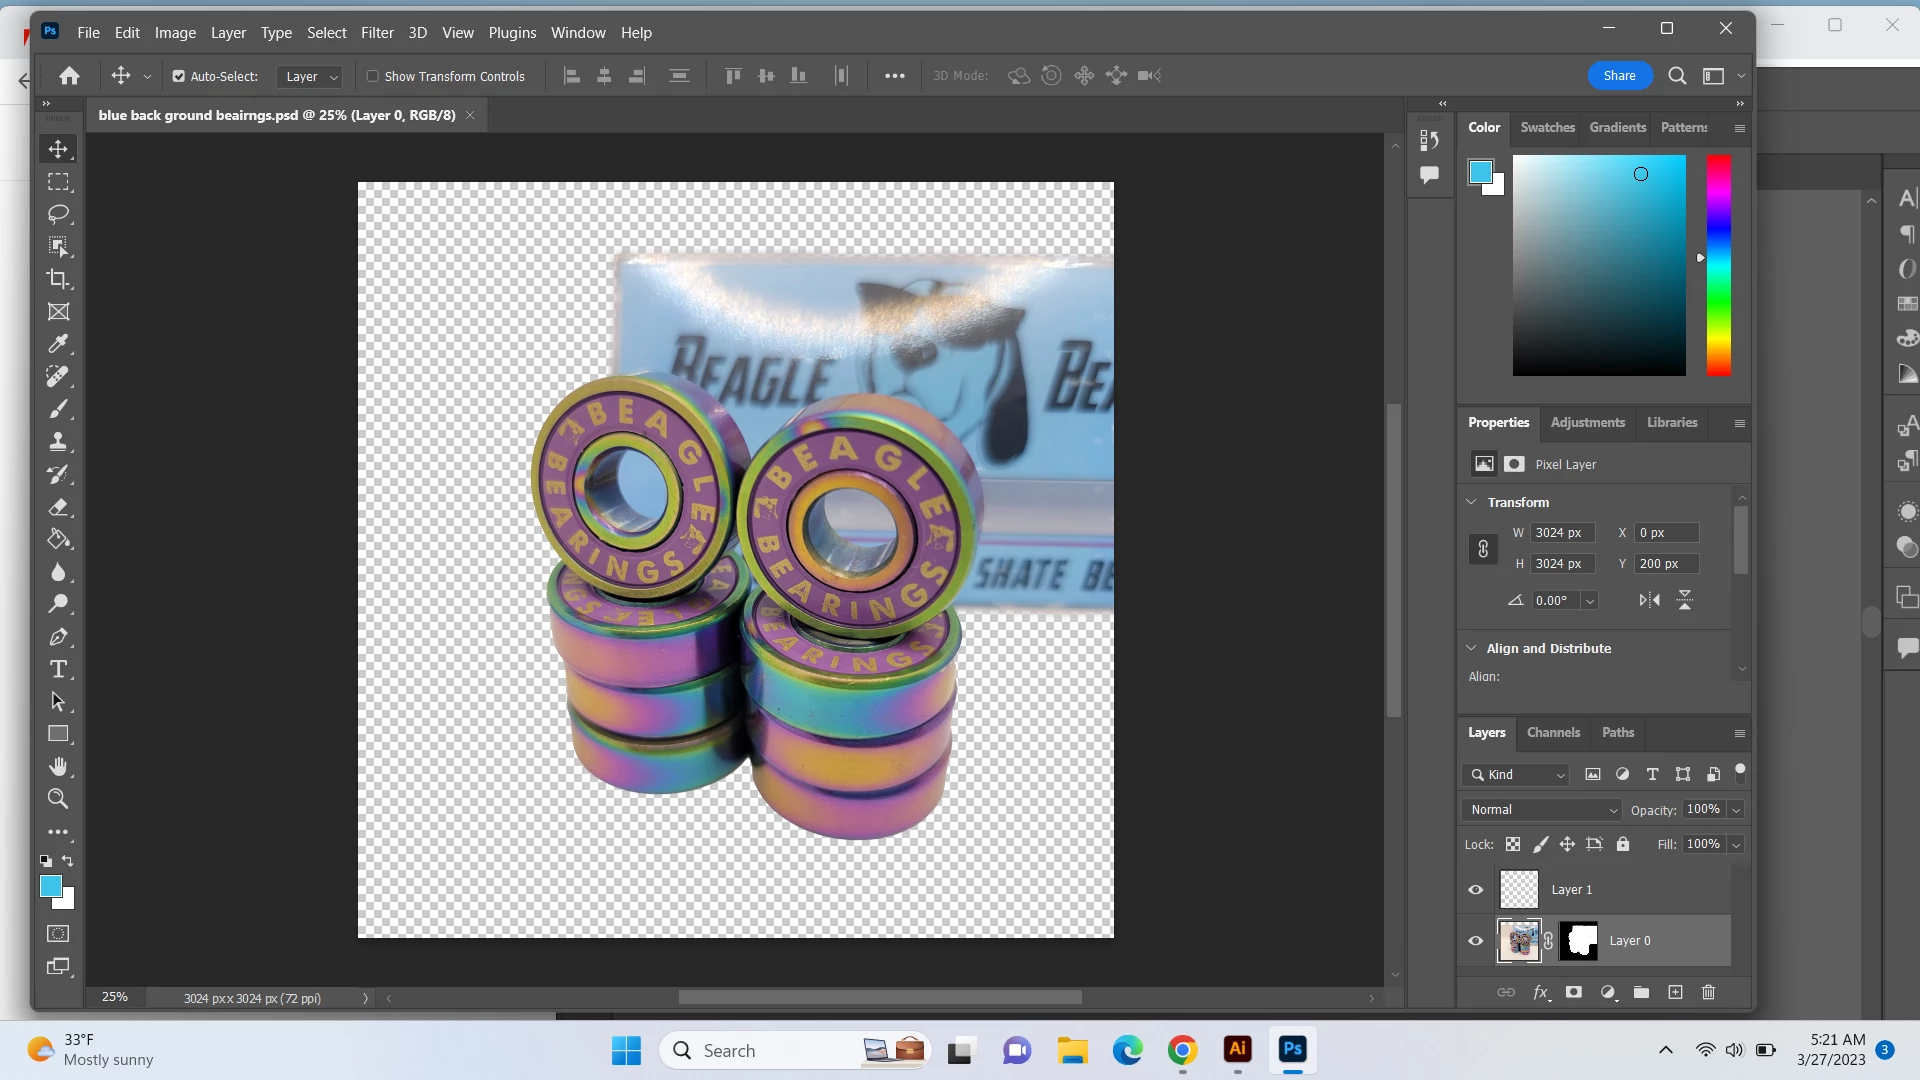Click the foreground color swatch in toolbar

pos(50,886)
